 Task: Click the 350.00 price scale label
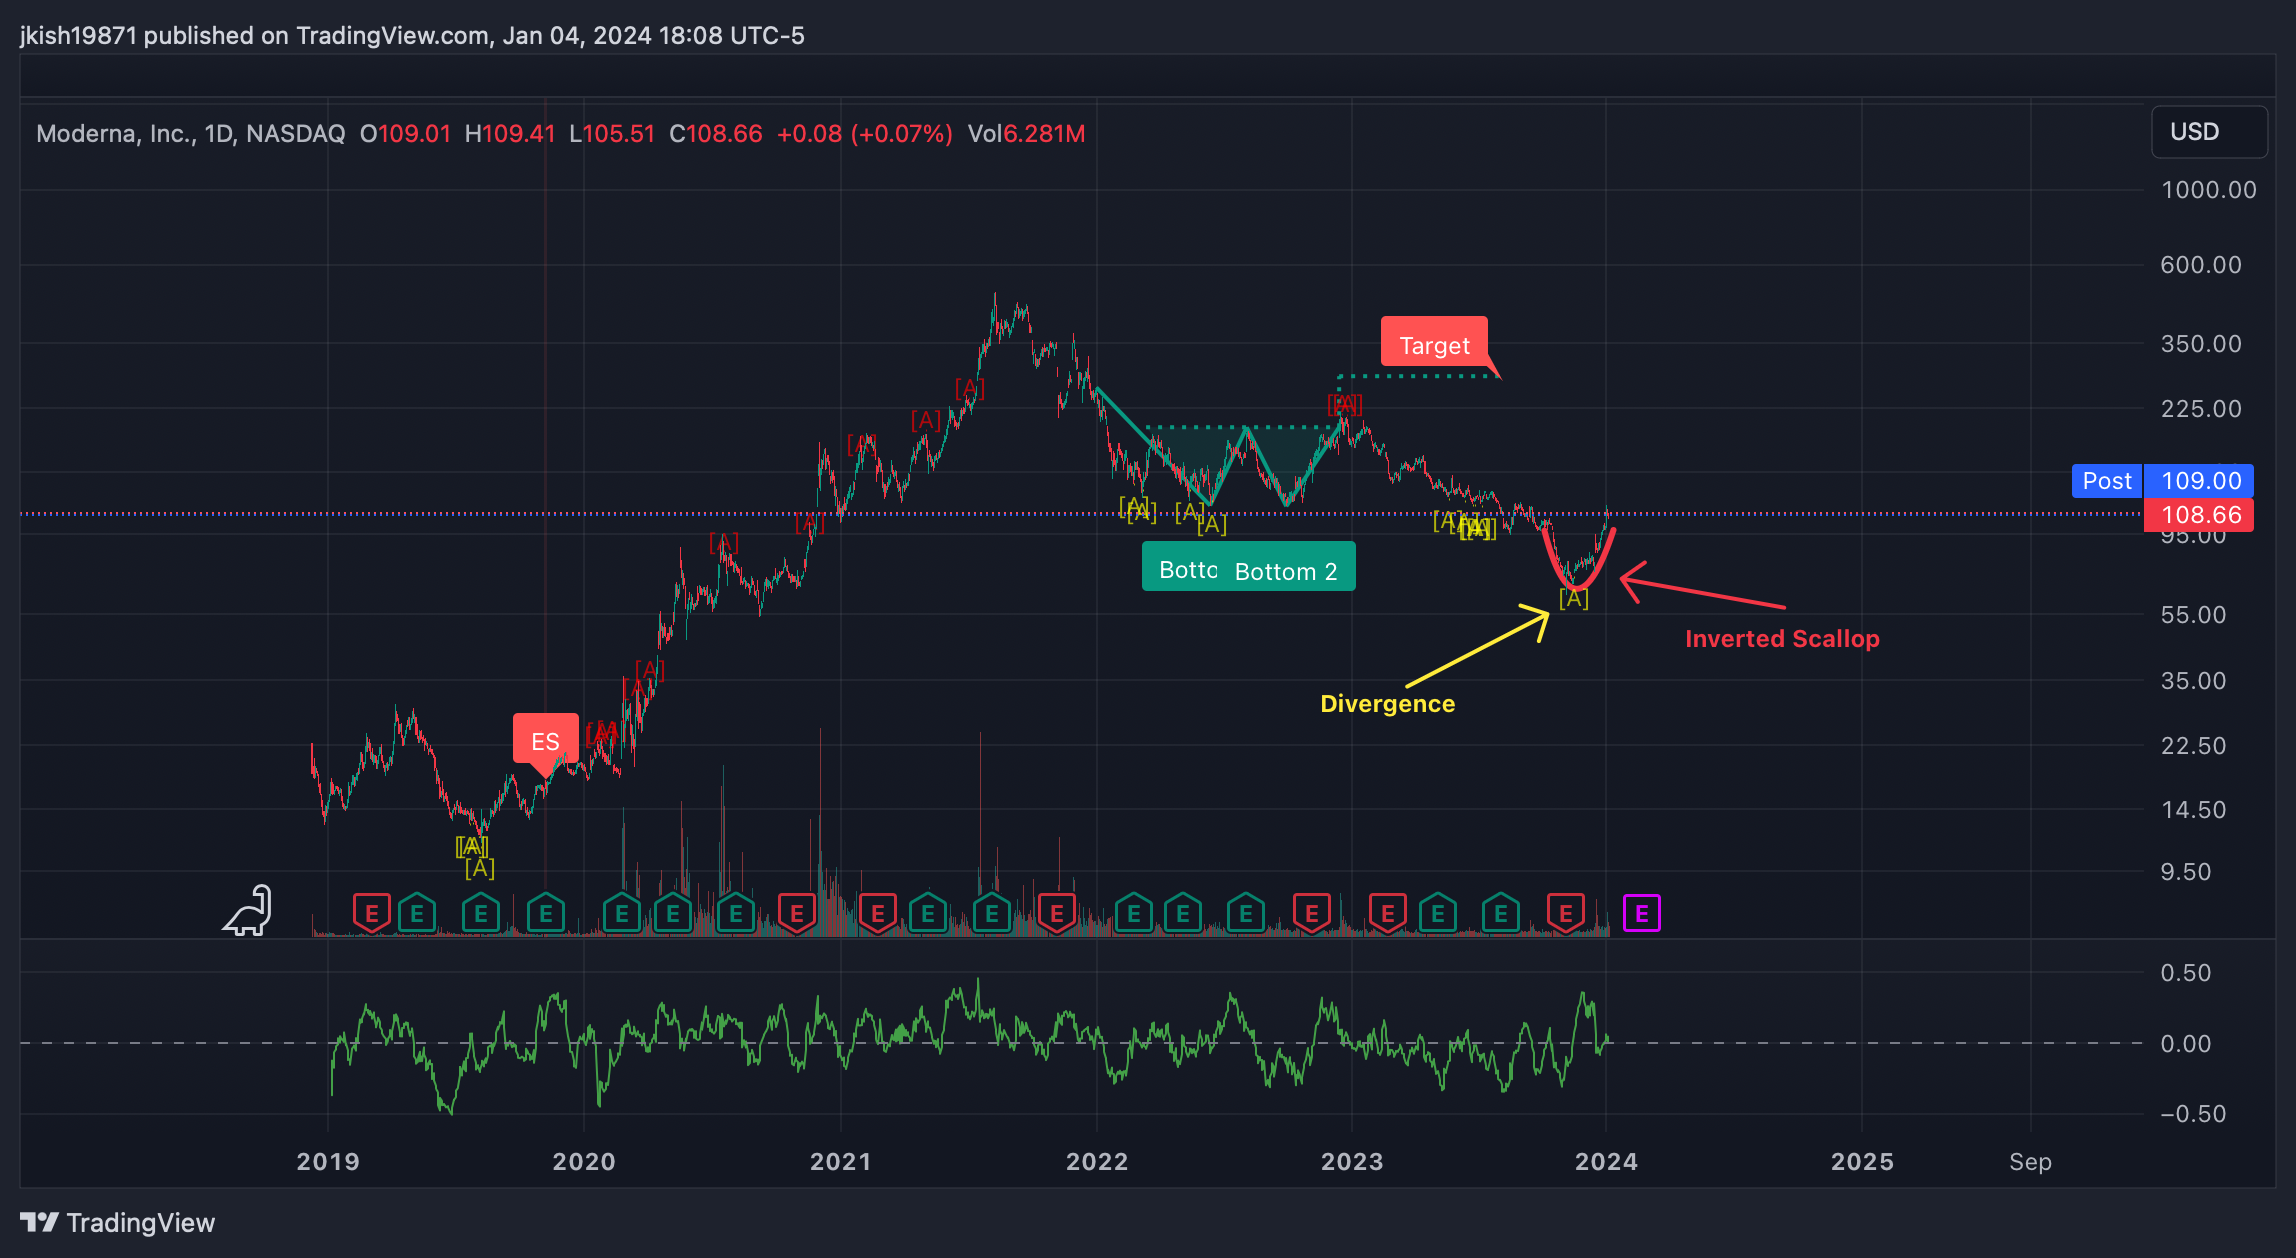click(2201, 344)
